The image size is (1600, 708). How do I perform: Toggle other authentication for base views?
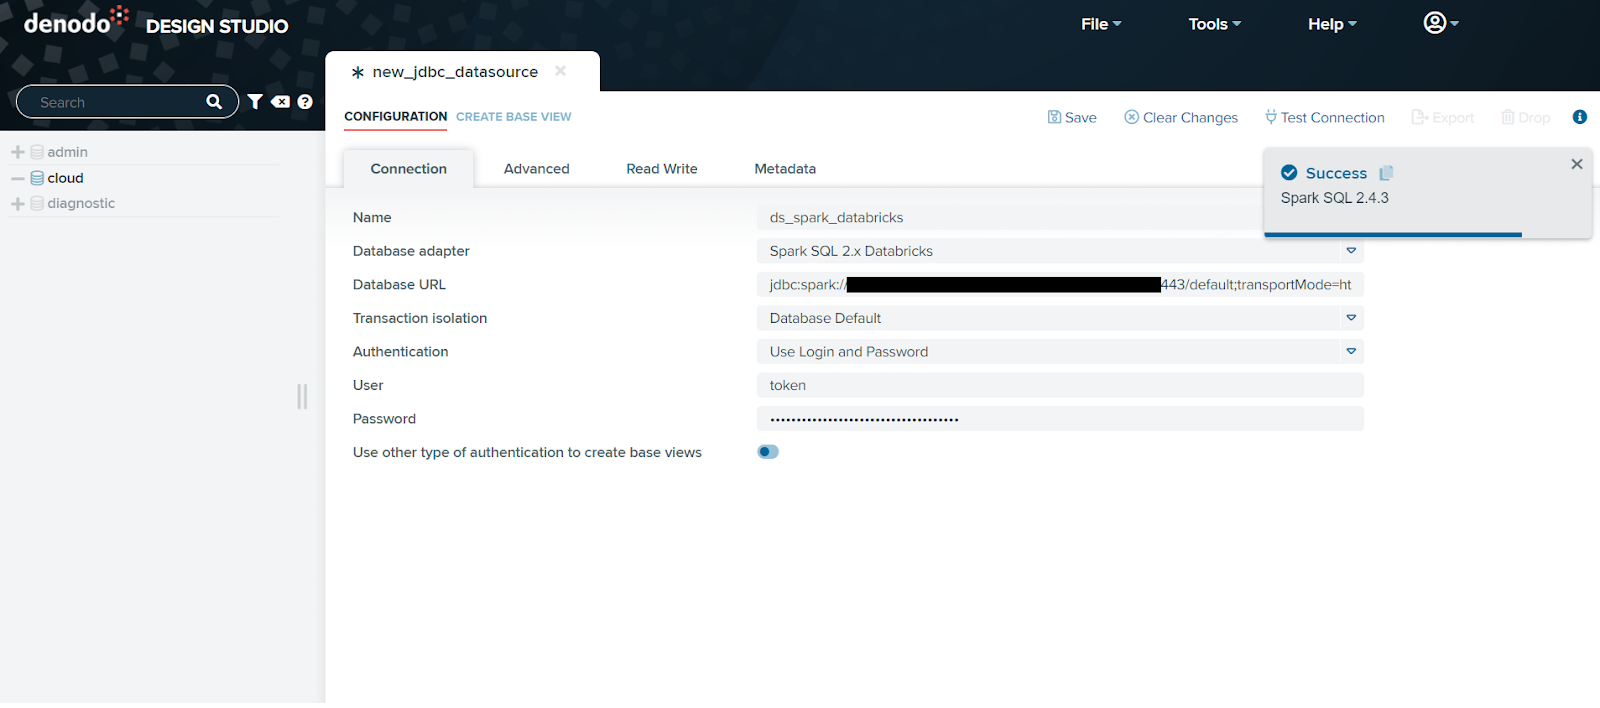tap(768, 452)
